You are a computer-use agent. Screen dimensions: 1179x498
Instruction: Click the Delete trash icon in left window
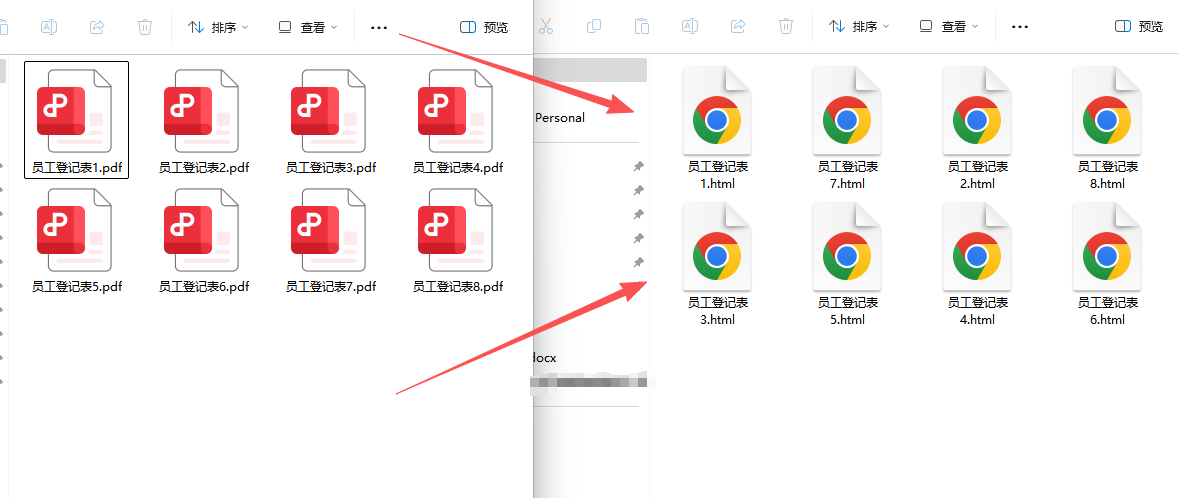click(x=145, y=27)
